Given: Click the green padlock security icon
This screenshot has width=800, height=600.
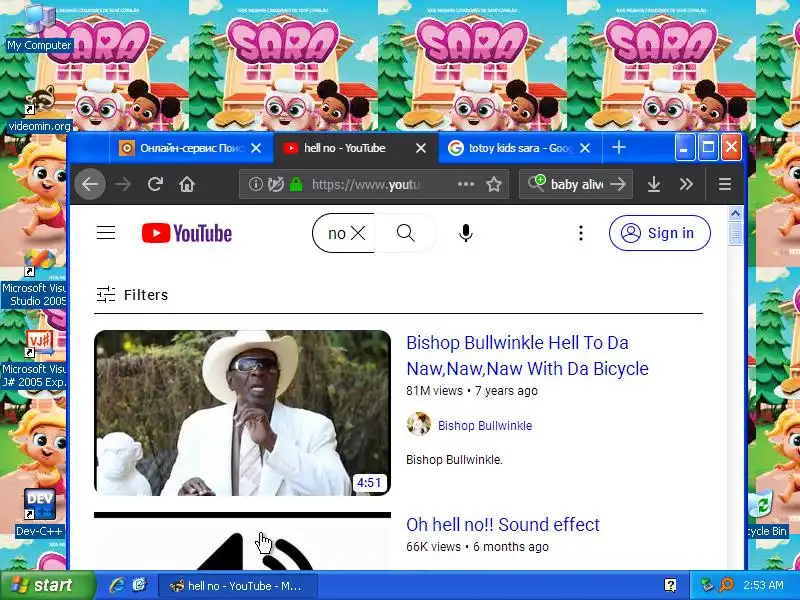Looking at the screenshot, I should (x=296, y=184).
